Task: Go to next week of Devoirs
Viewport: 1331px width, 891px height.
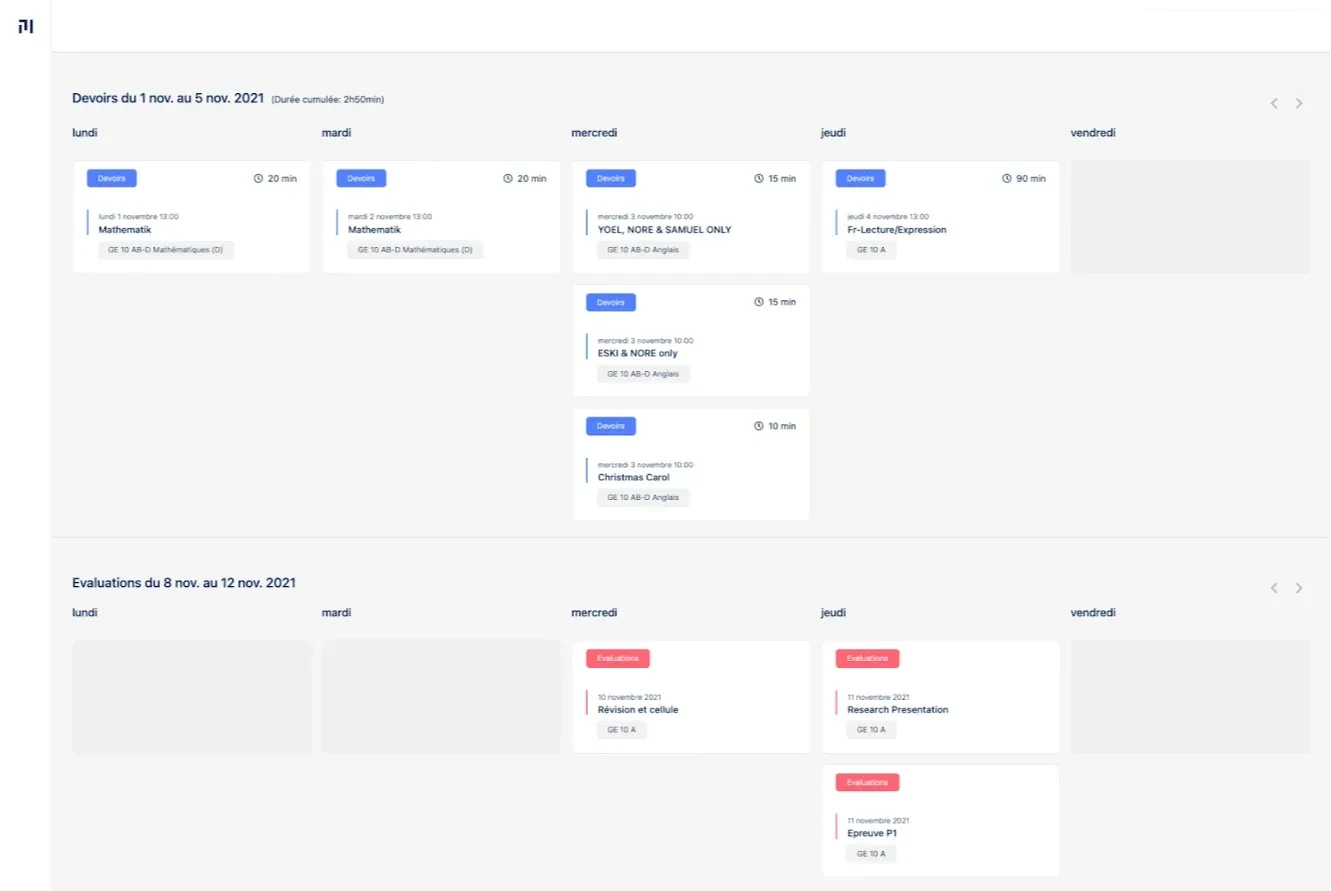Action: pos(1299,103)
